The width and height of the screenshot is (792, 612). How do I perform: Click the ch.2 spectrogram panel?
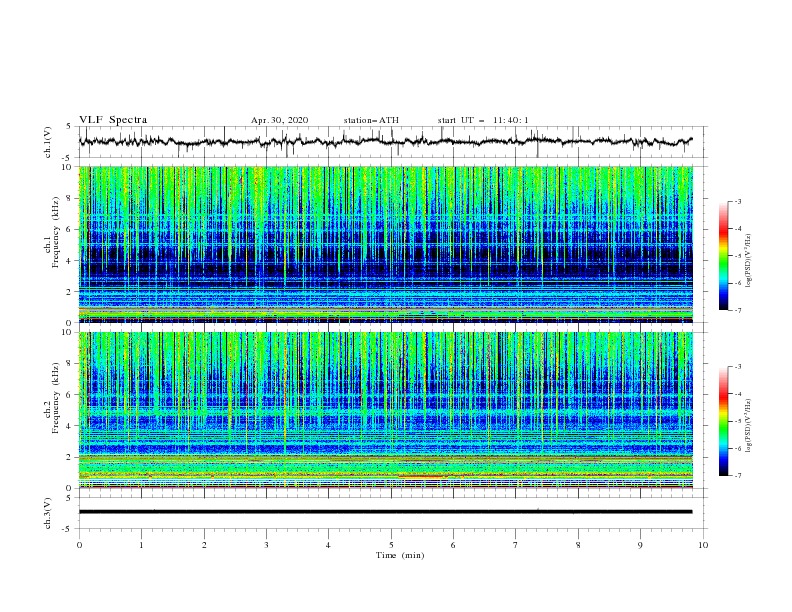point(386,410)
